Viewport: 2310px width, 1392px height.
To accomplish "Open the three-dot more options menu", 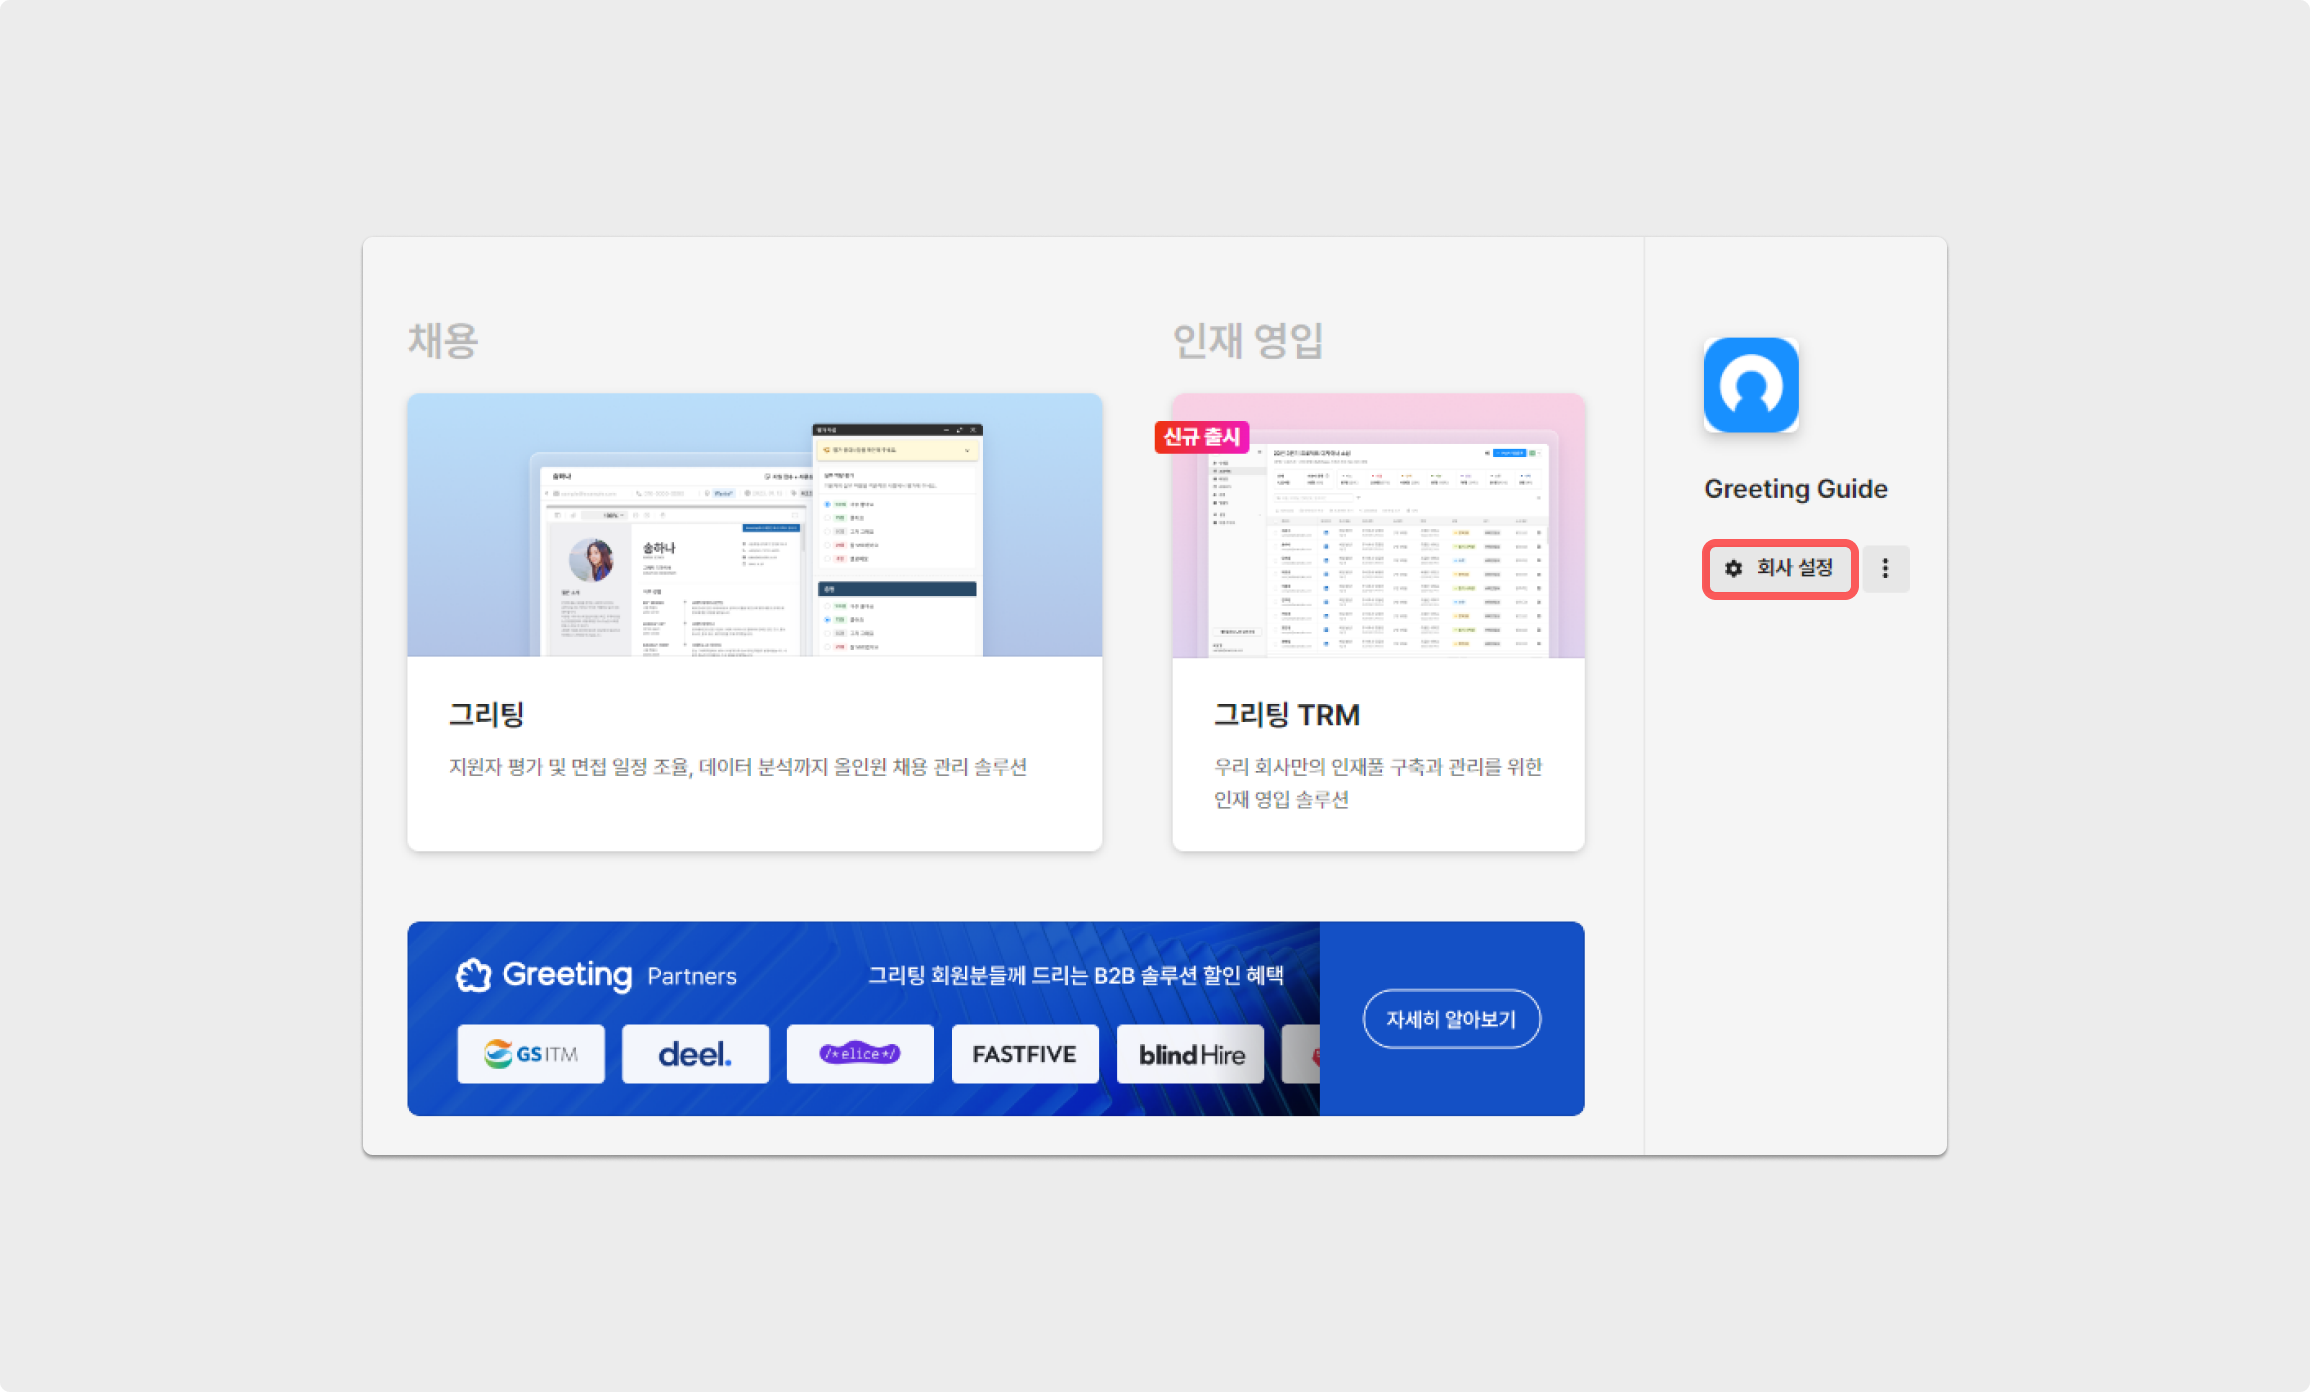I will (x=1885, y=568).
